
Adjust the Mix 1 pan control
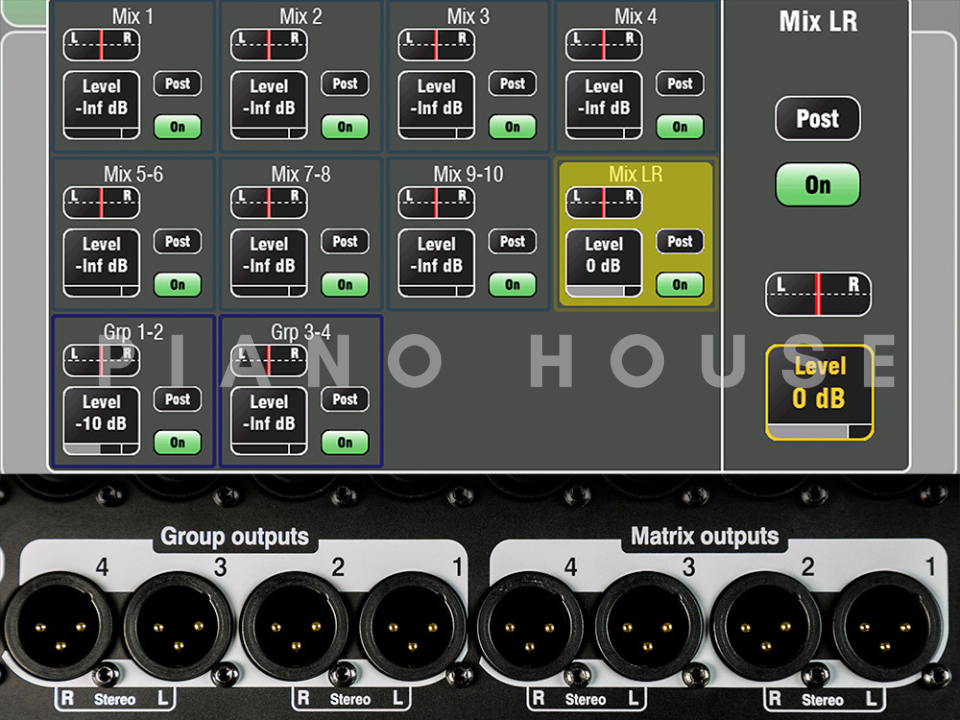tap(101, 45)
